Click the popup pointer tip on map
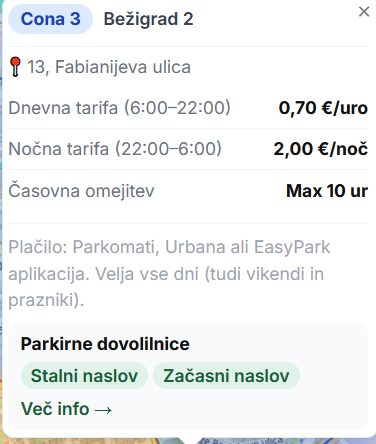 tap(189, 441)
